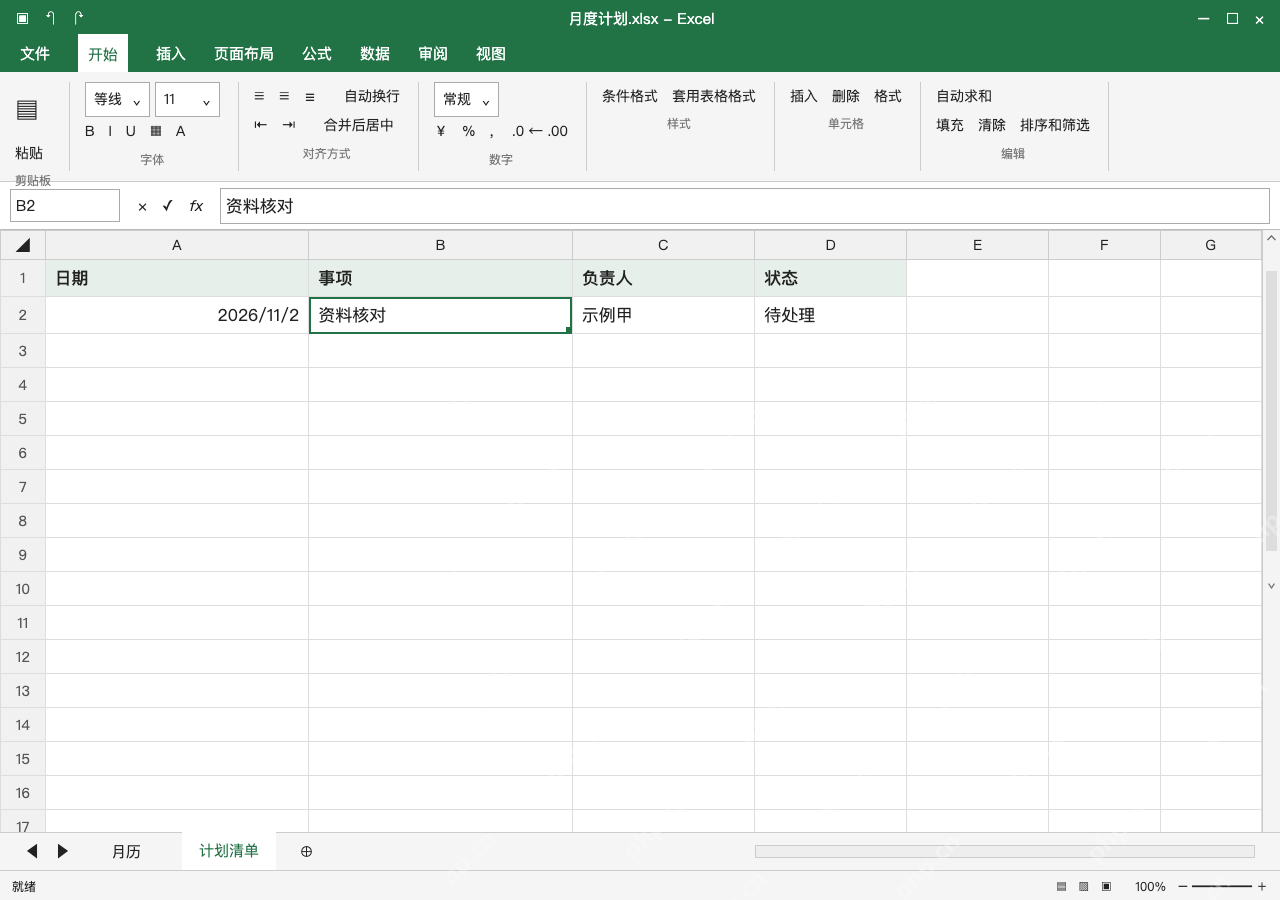Screen dimensions: 1280x900
Task: Toggle bold formatting
Action: (90, 131)
